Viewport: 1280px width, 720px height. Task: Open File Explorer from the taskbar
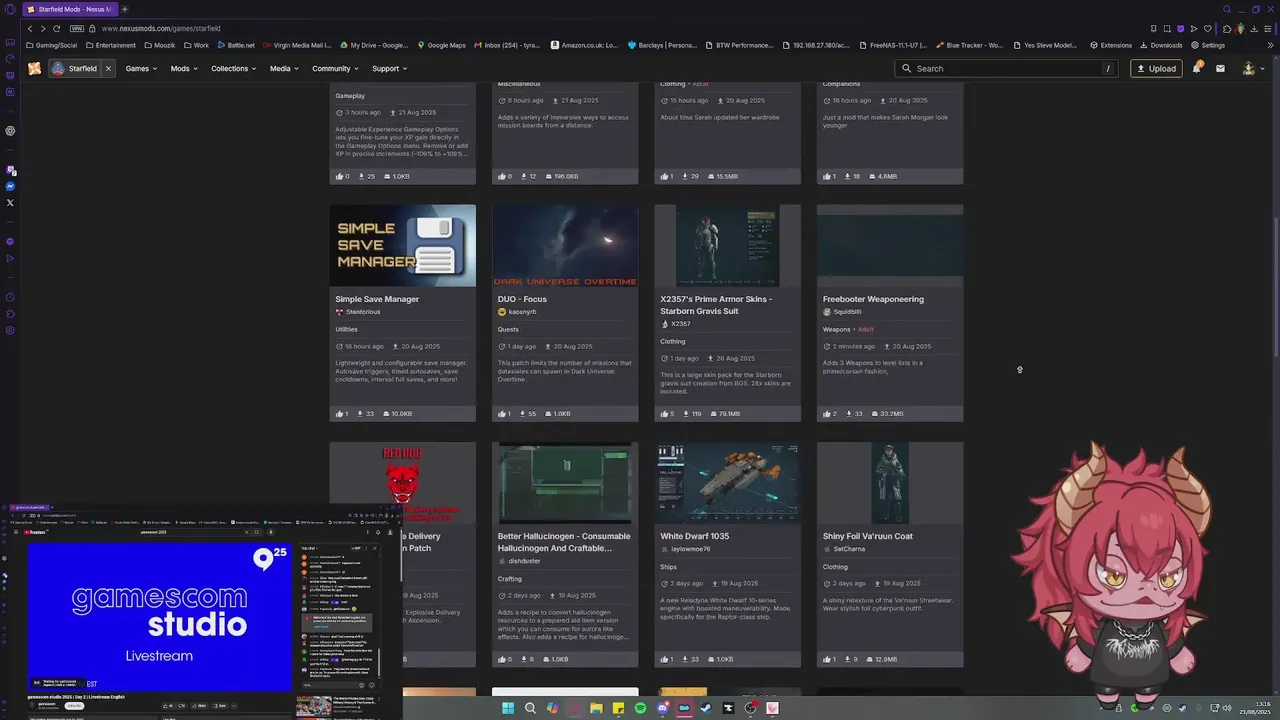(596, 708)
